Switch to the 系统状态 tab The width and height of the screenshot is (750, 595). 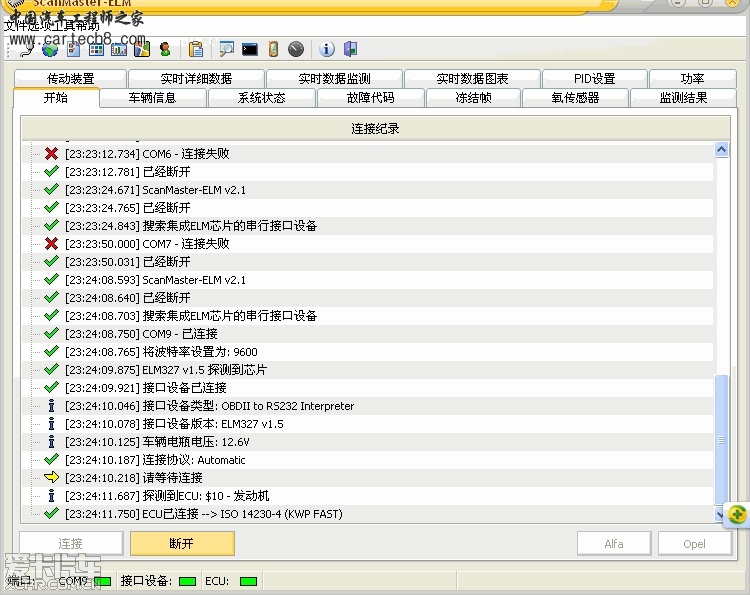[x=262, y=98]
